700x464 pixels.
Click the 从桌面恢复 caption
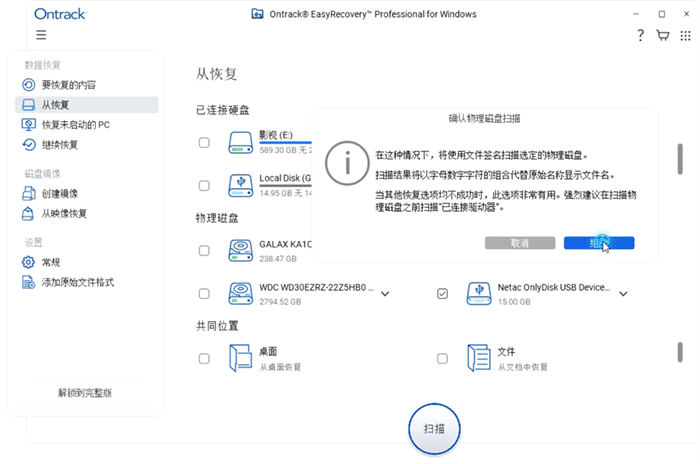(x=280, y=367)
